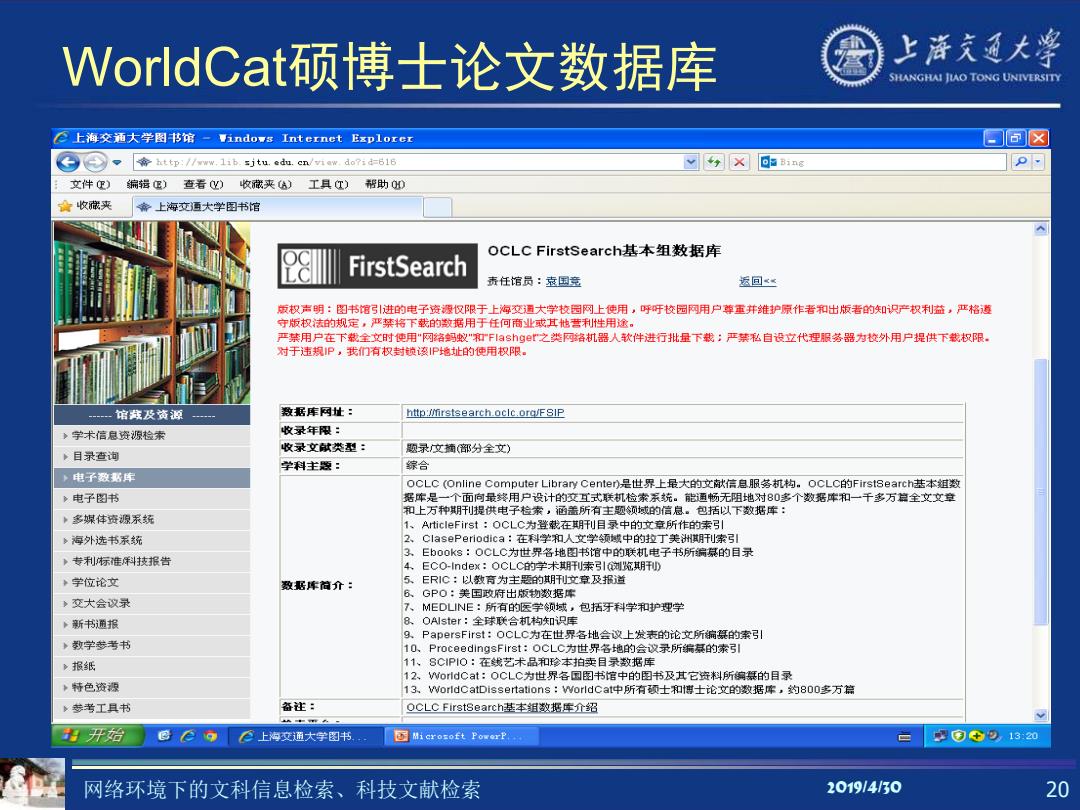This screenshot has width=1080, height=810.
Task: Click the star 收藏夹 favorites button
Action: (x=85, y=205)
